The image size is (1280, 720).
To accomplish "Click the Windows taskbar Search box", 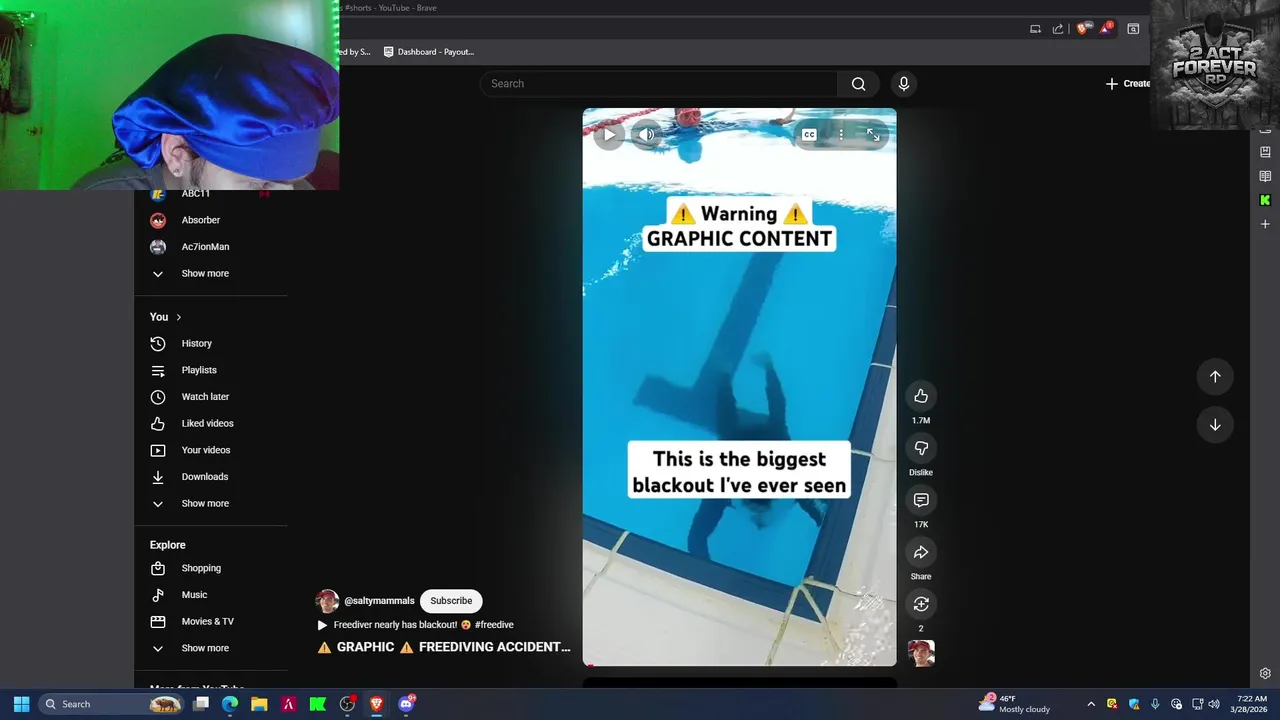I will (x=112, y=704).
